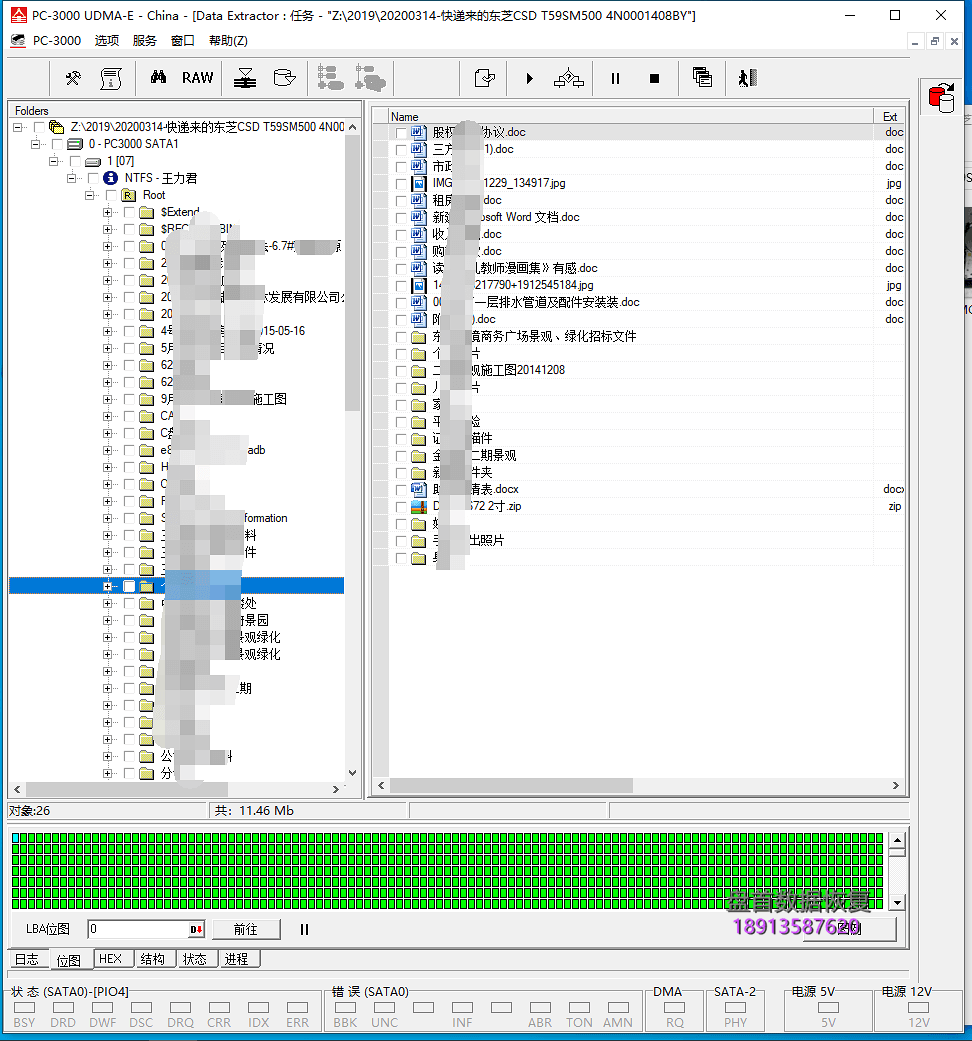Open the 选项 menu
Screen dimensions: 972x1041
tap(106, 40)
